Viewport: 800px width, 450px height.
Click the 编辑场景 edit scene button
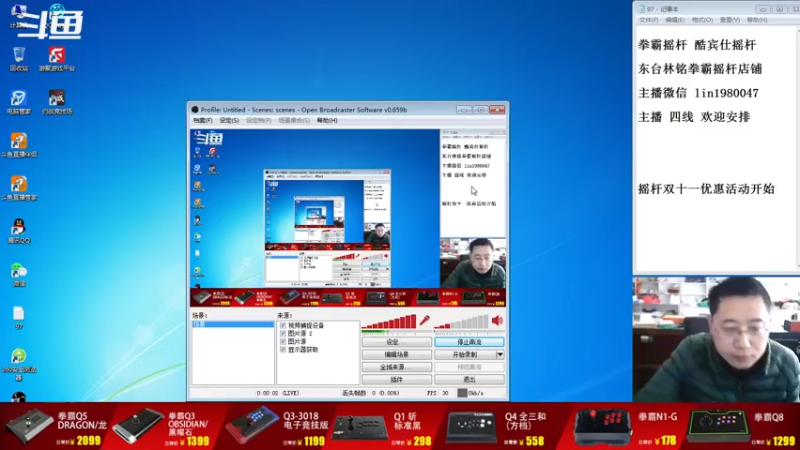(396, 355)
